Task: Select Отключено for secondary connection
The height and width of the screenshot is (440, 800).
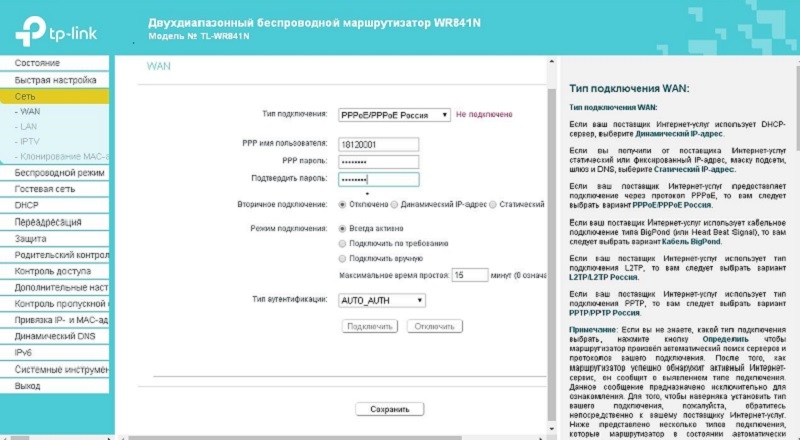Action: [342, 205]
